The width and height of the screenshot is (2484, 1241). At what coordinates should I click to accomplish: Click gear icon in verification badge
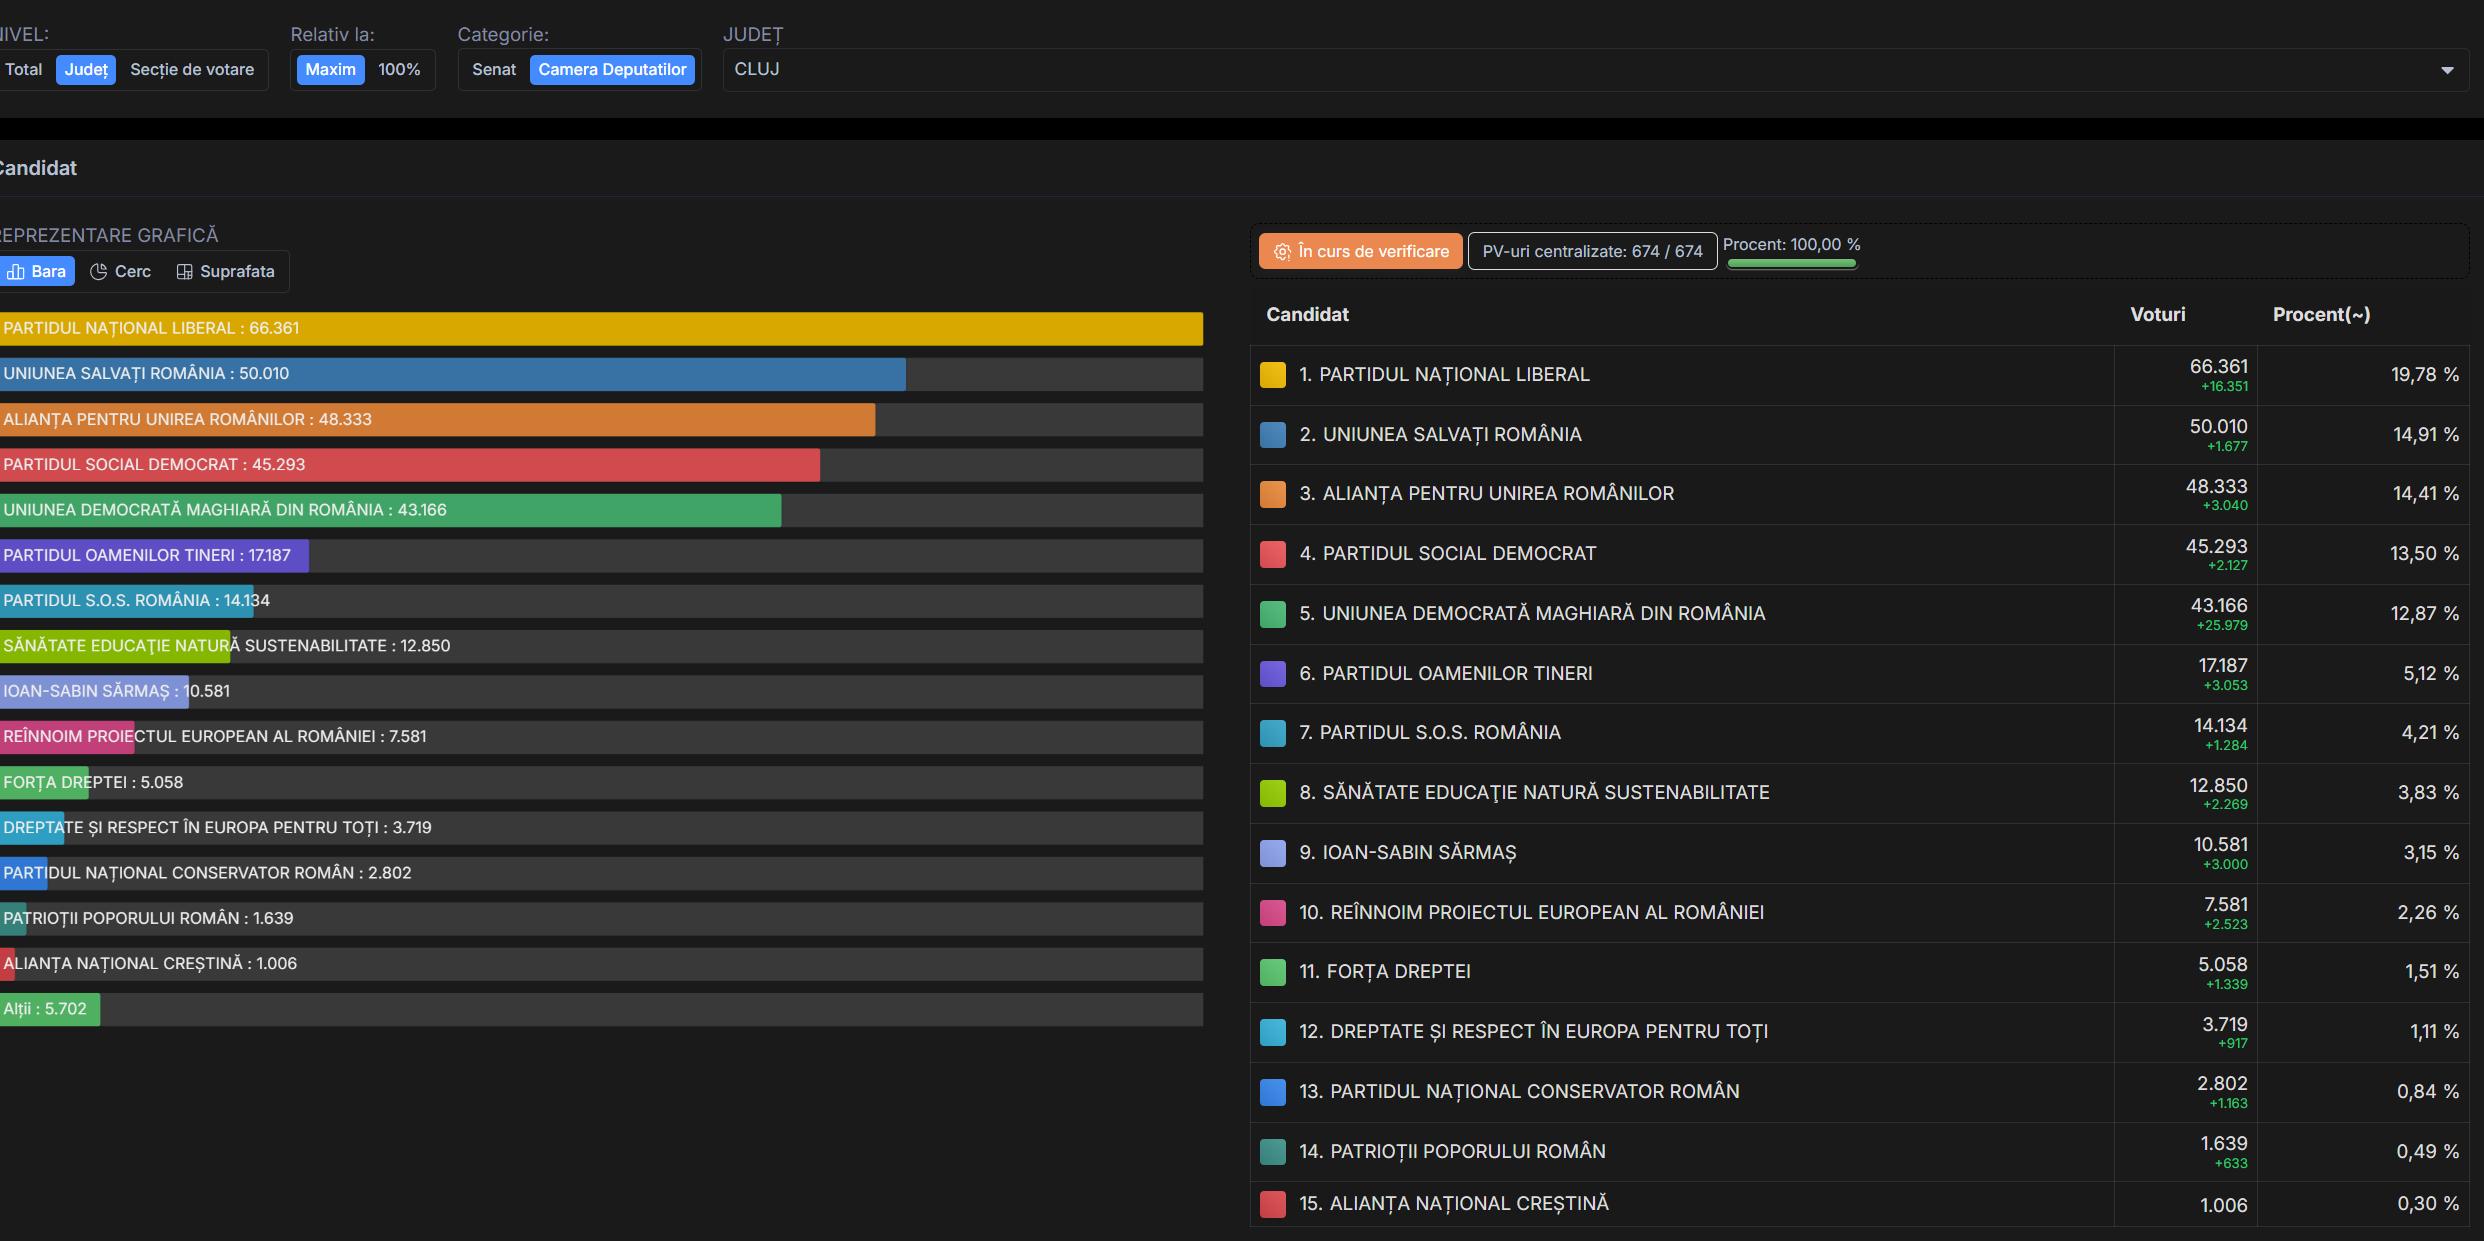1282,252
